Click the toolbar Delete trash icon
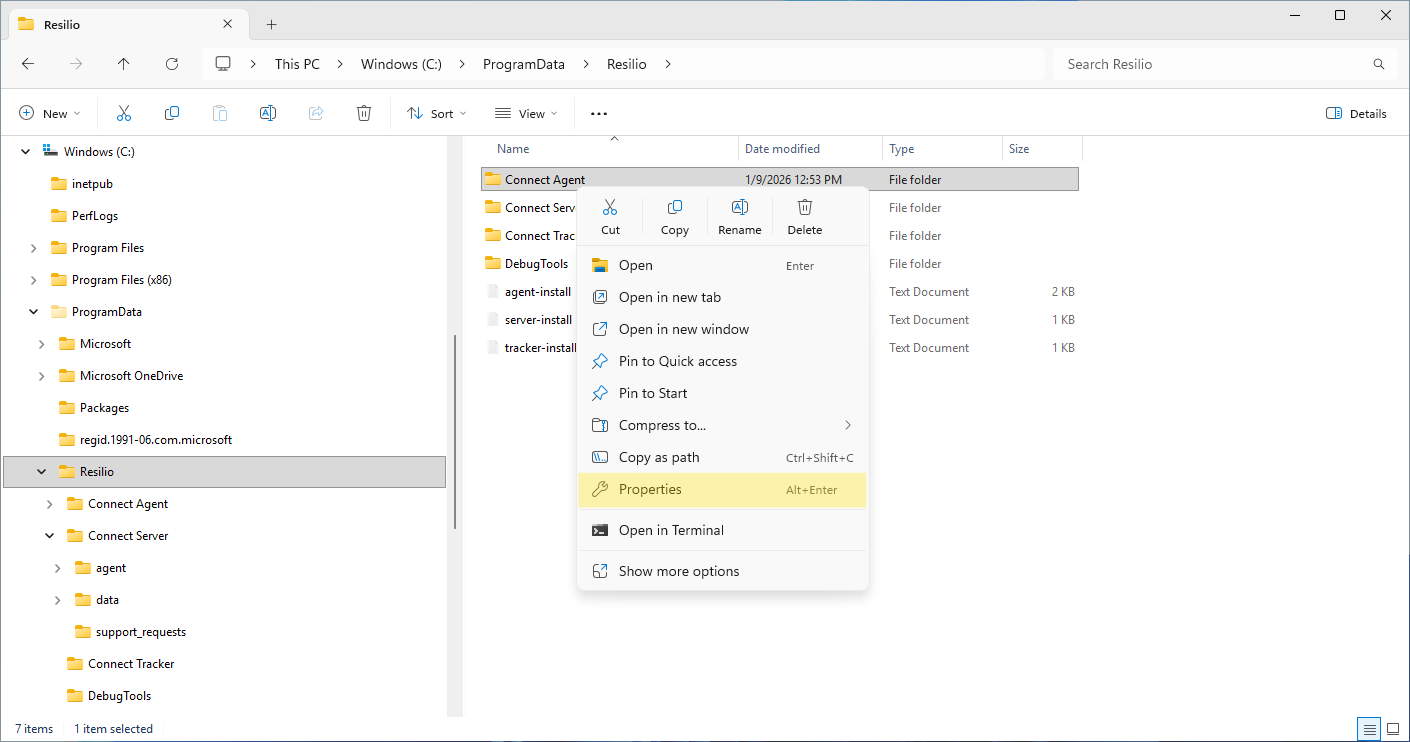The height and width of the screenshot is (742, 1410). click(x=364, y=113)
